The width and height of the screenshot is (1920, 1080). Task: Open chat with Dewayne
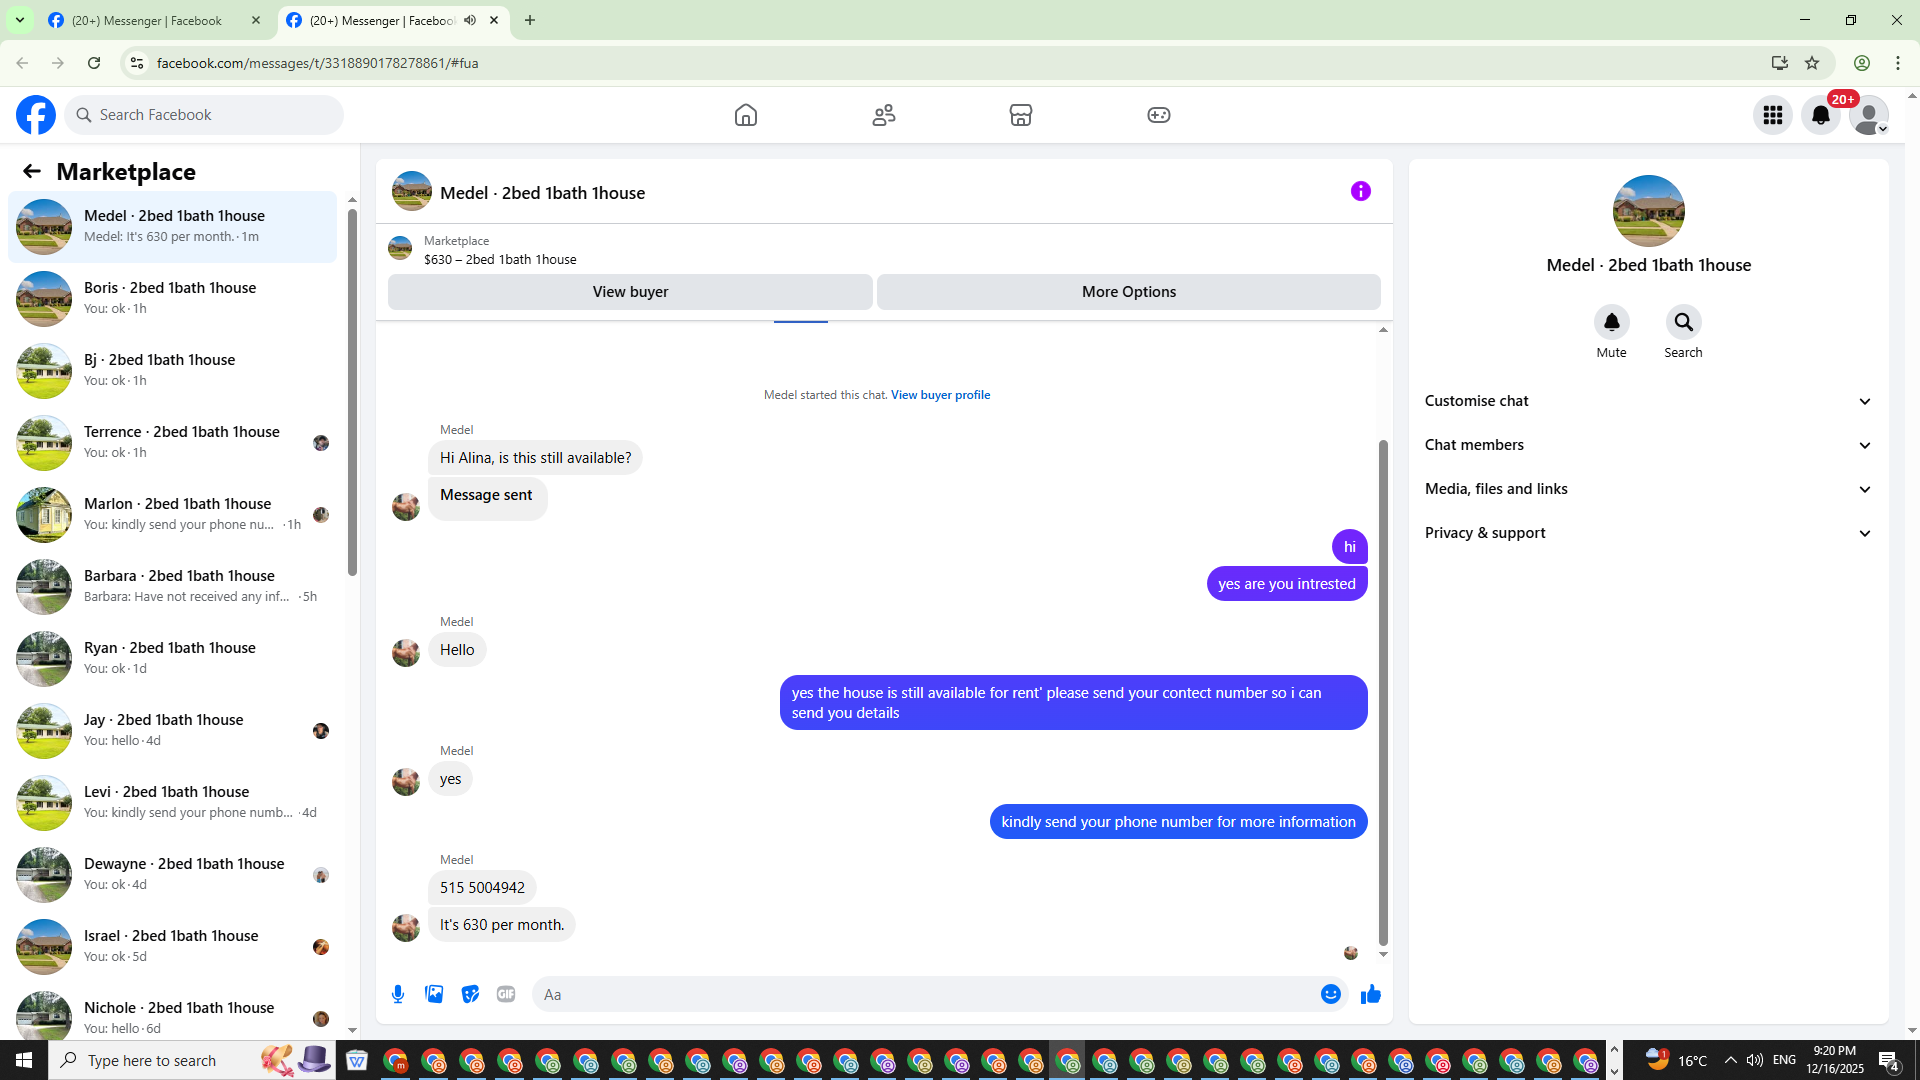pos(173,875)
